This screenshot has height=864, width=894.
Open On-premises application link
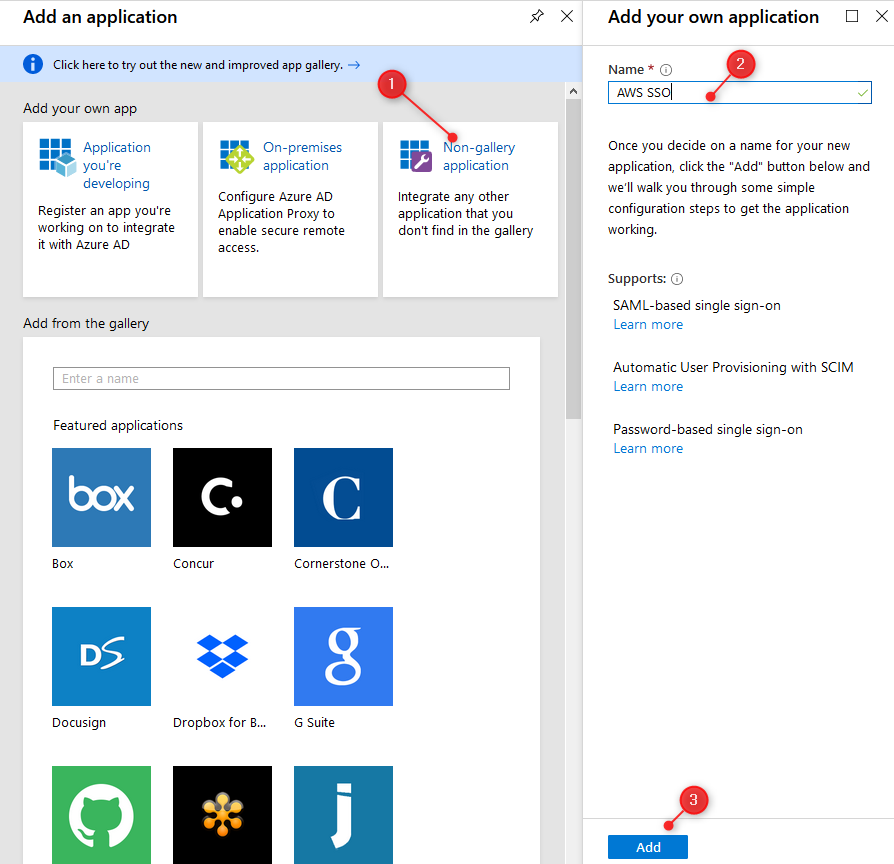[302, 156]
